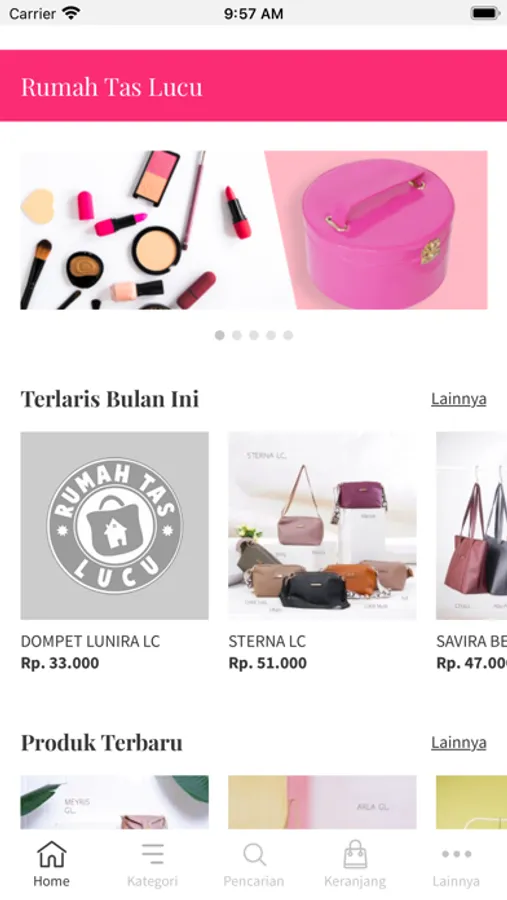Open the STERNA LC product image
Screen dimensions: 507x900
click(322, 526)
